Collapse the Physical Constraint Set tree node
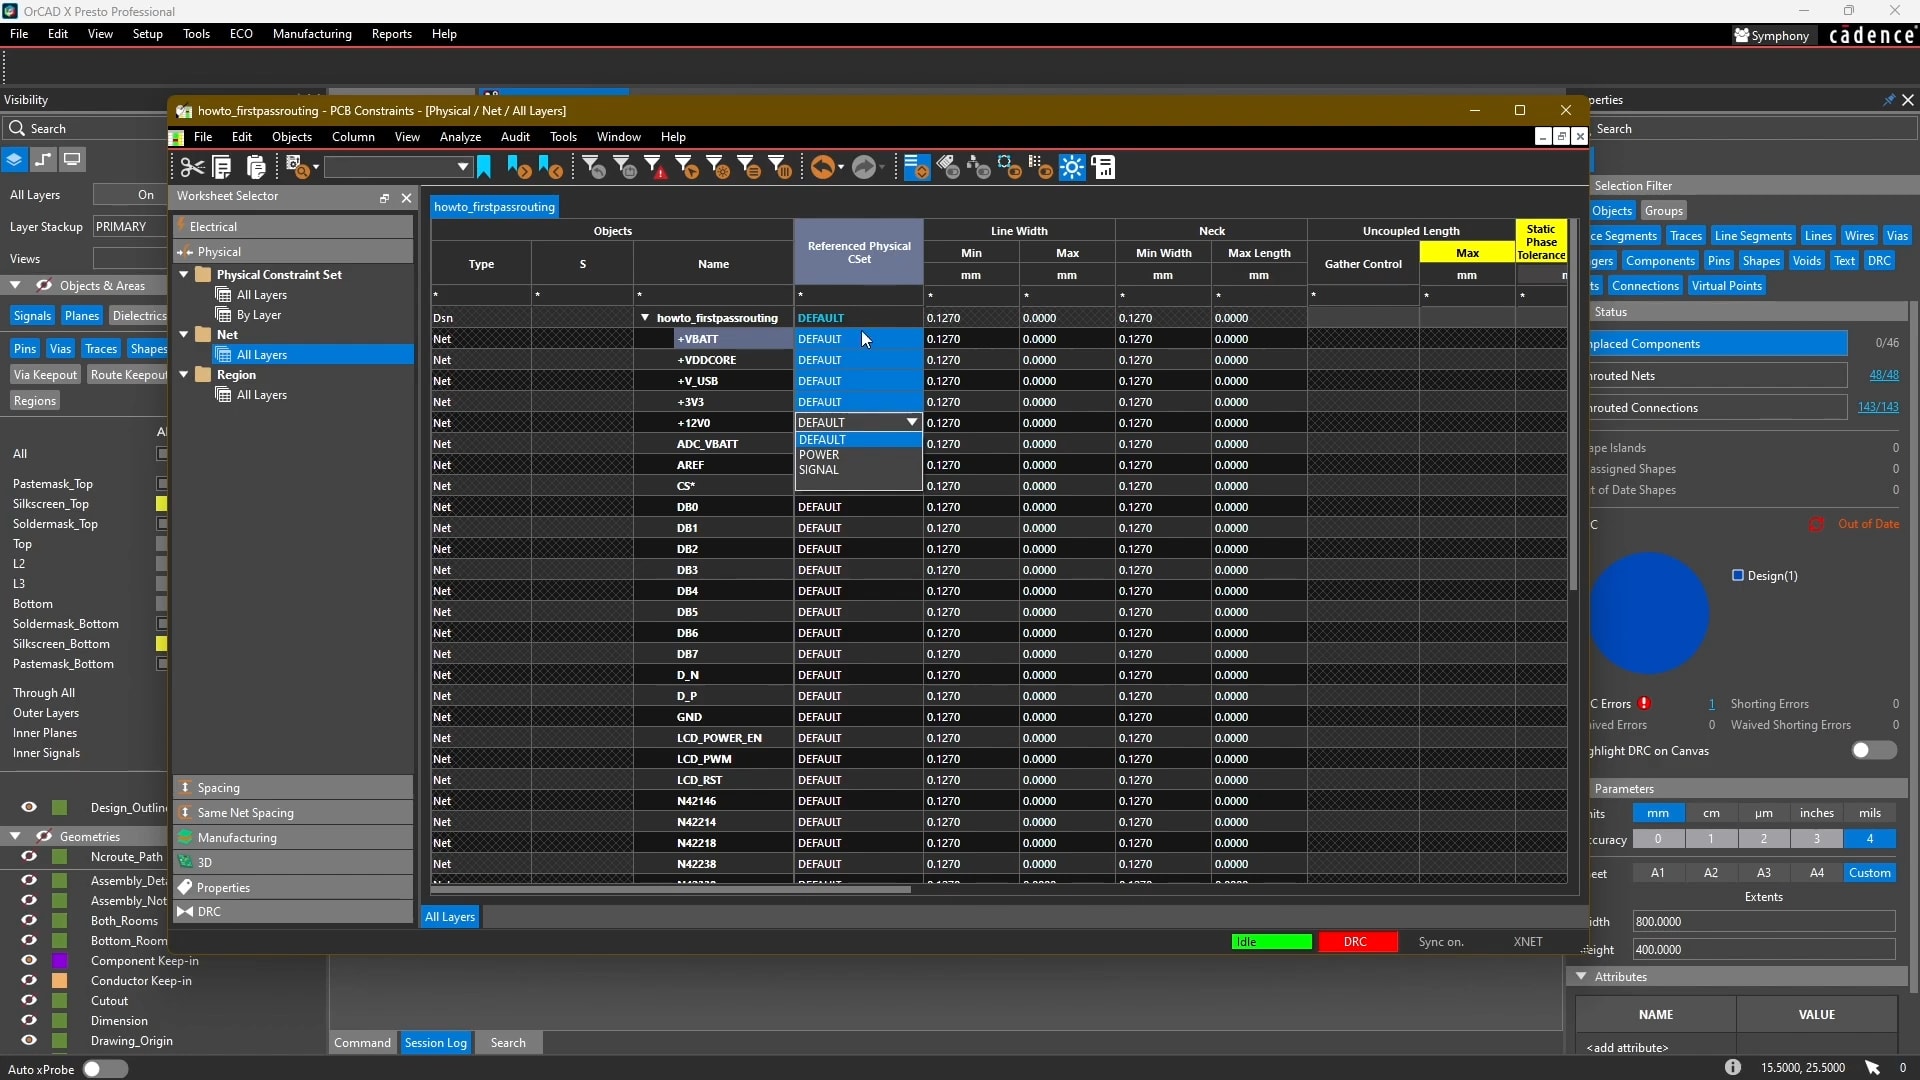The height and width of the screenshot is (1080, 1920). [184, 275]
